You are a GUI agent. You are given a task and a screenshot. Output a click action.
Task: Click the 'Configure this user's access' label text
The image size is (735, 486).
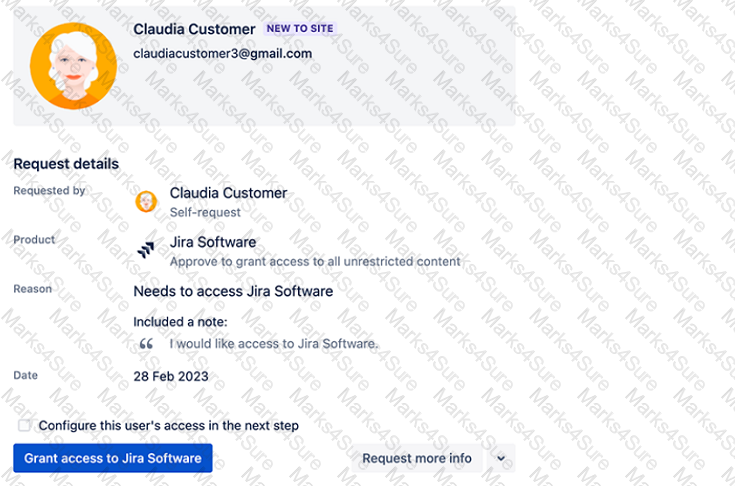point(168,425)
